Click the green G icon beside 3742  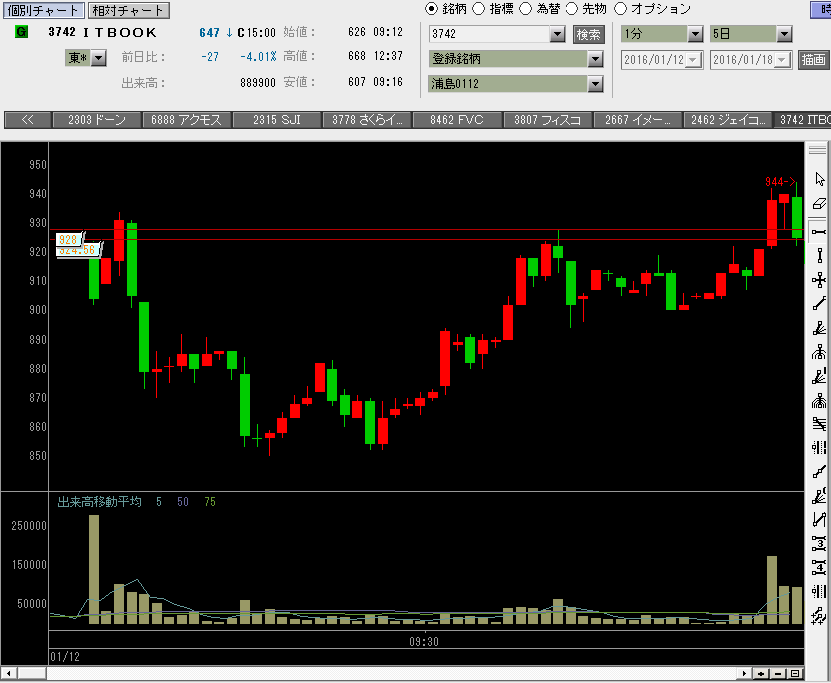pyautogui.click(x=21, y=32)
